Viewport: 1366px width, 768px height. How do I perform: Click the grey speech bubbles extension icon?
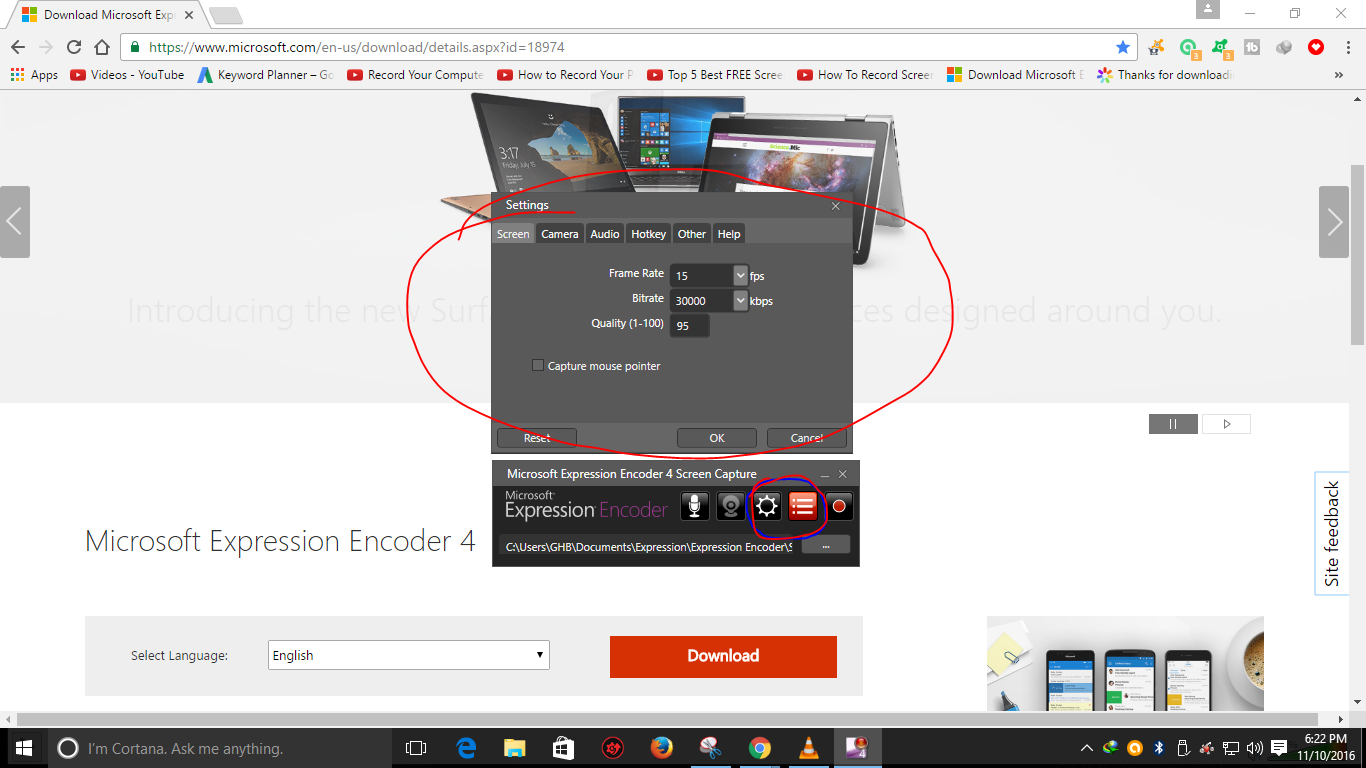tap(1284, 47)
